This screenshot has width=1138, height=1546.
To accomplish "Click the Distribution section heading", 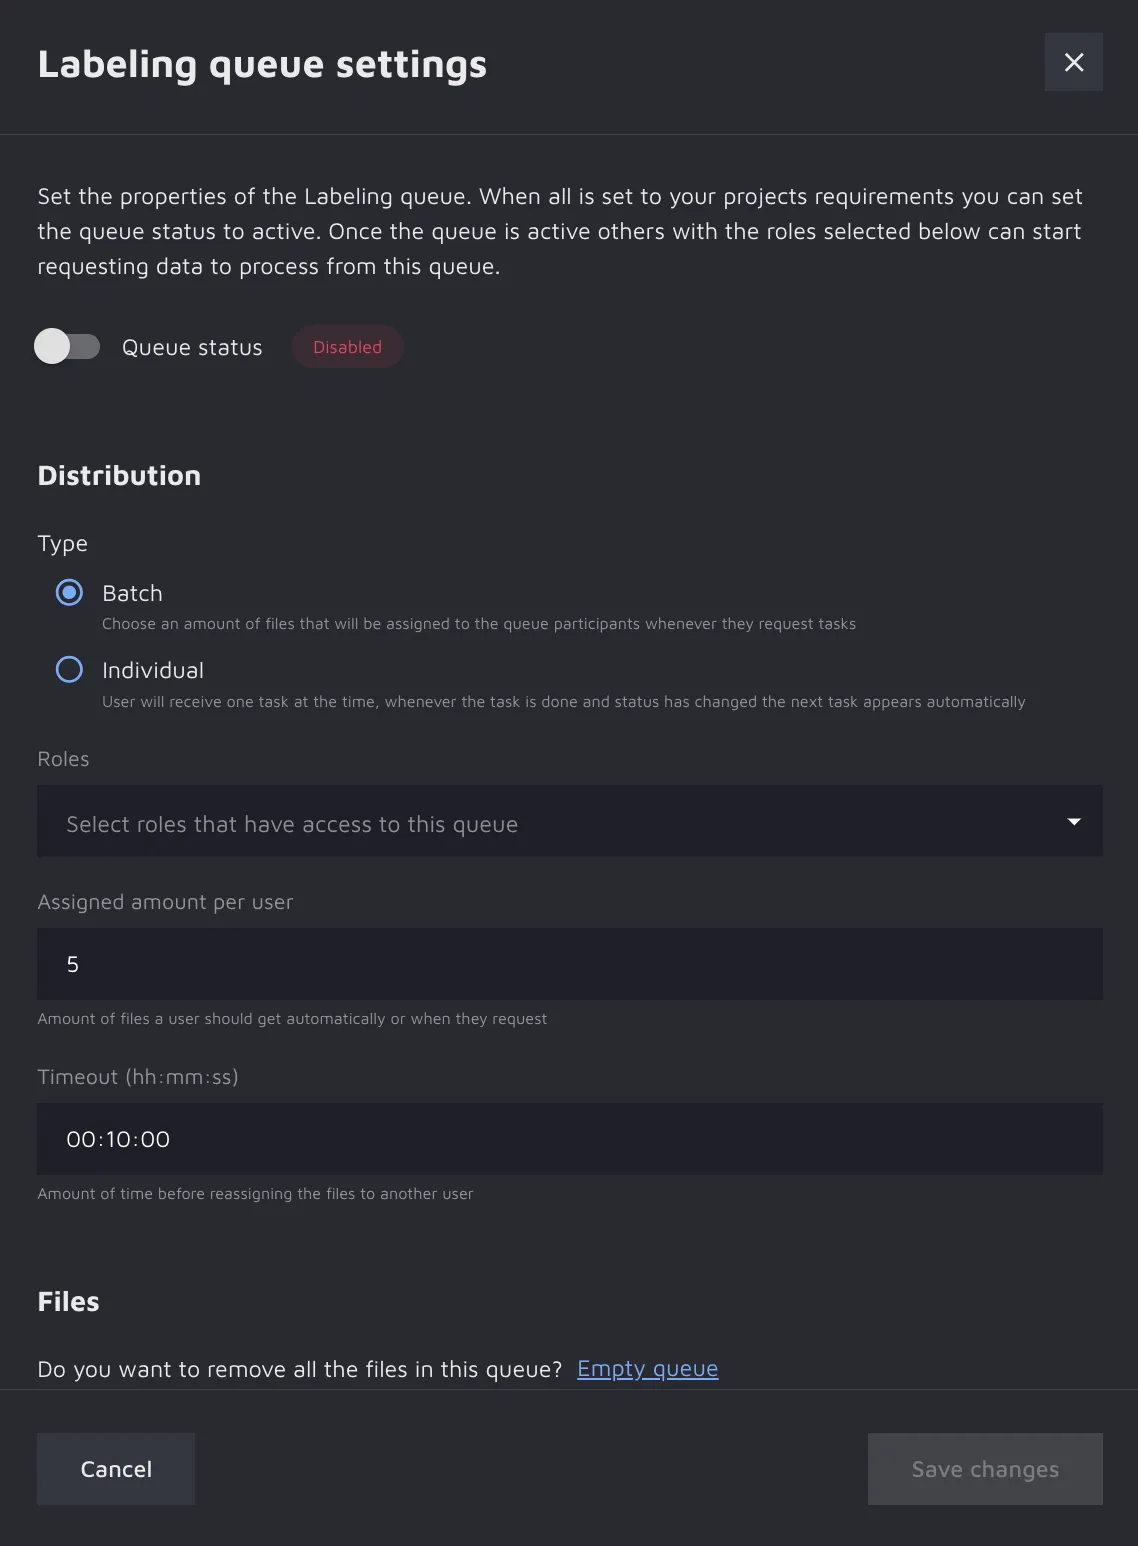I will click(119, 476).
